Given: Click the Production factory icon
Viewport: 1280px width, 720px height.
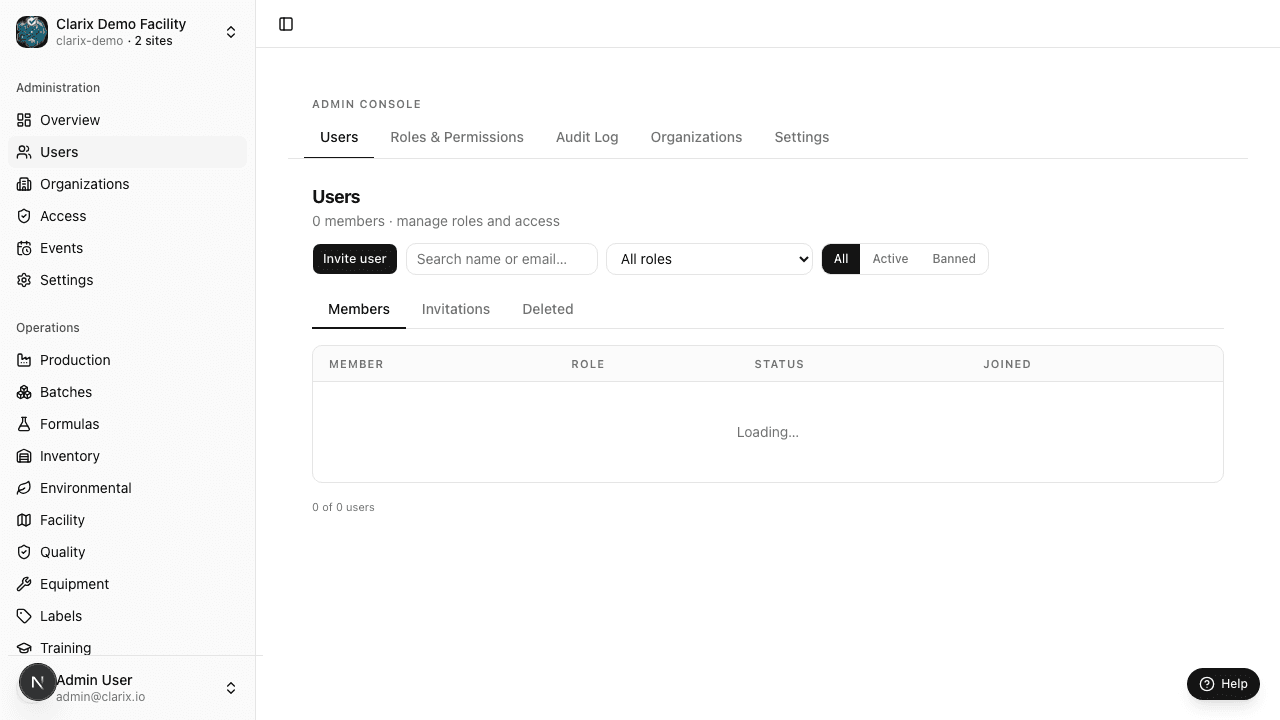Looking at the screenshot, I should pos(24,360).
